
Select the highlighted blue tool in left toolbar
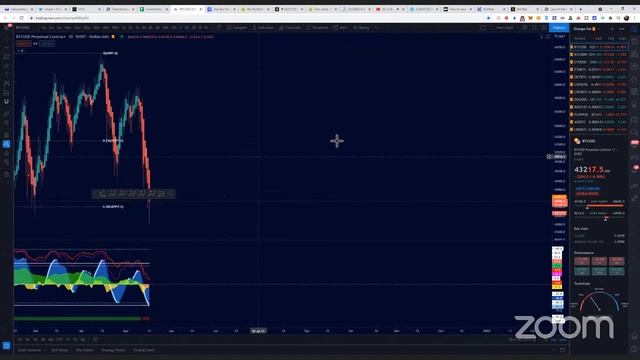click(6, 144)
